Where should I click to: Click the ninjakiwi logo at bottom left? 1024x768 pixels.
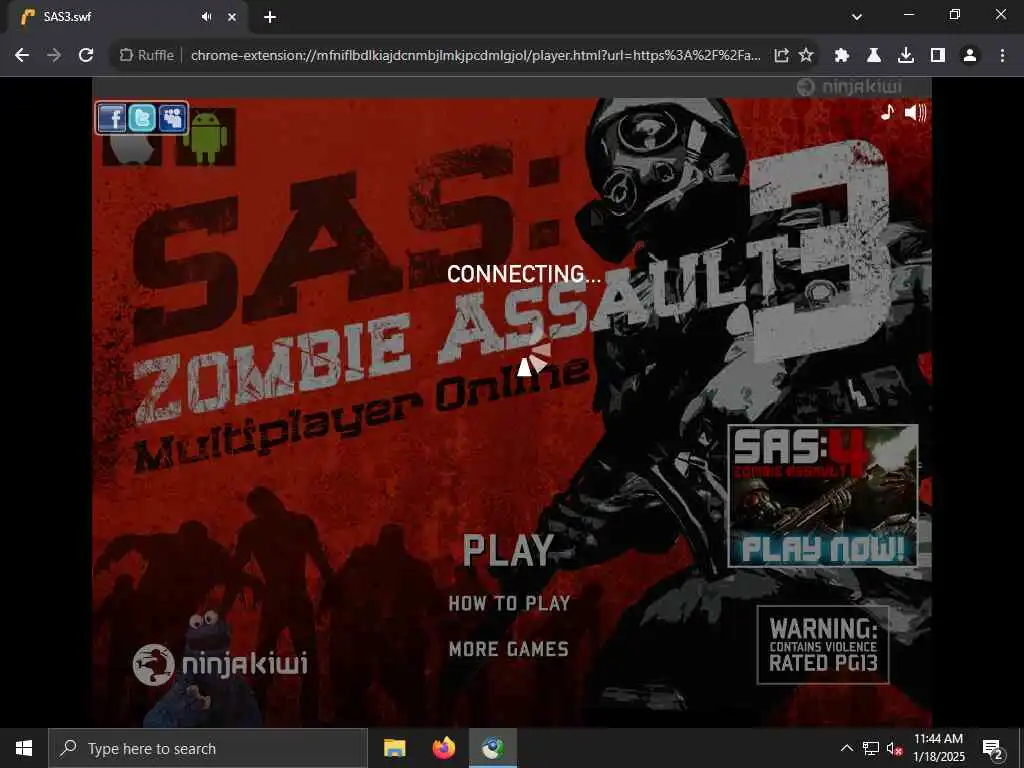pos(219,665)
